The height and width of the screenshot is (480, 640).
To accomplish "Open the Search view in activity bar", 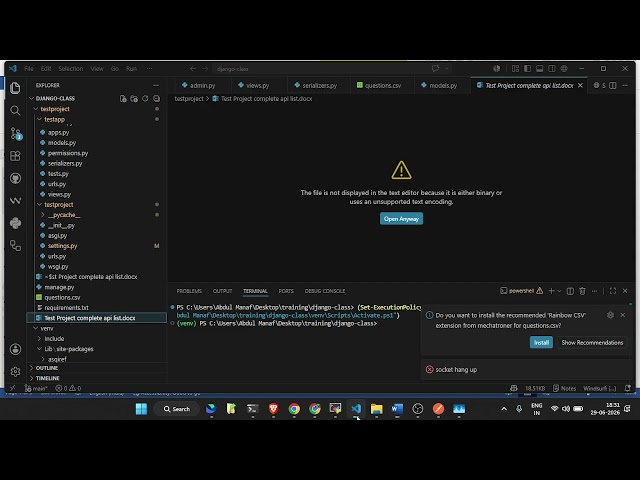I will click(15, 110).
